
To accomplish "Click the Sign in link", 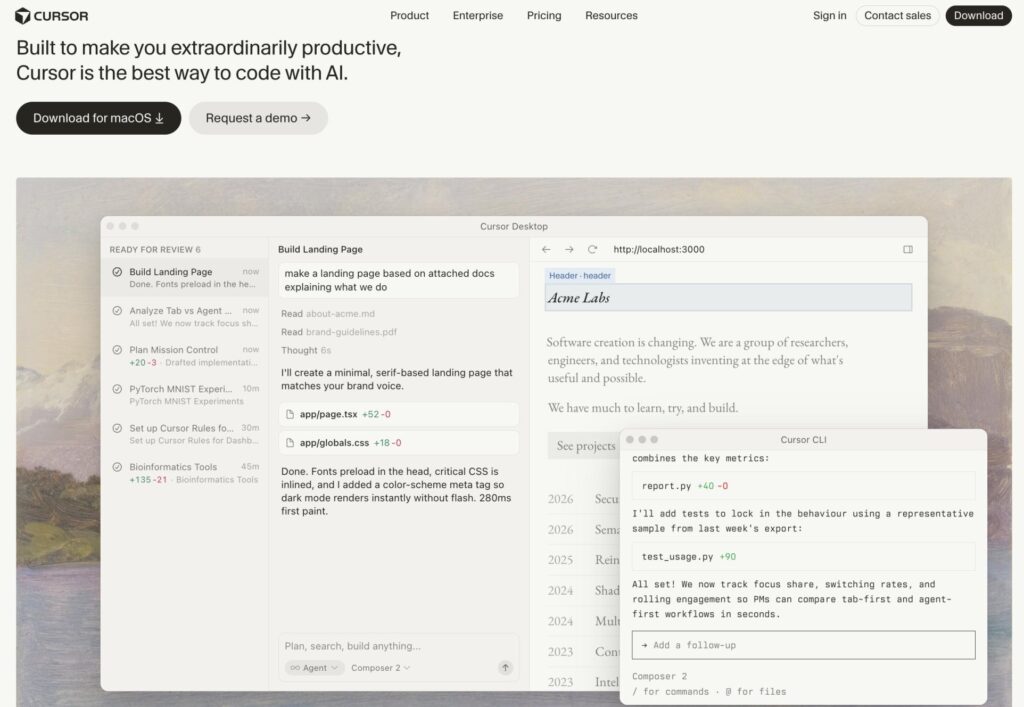I will pyautogui.click(x=829, y=16).
